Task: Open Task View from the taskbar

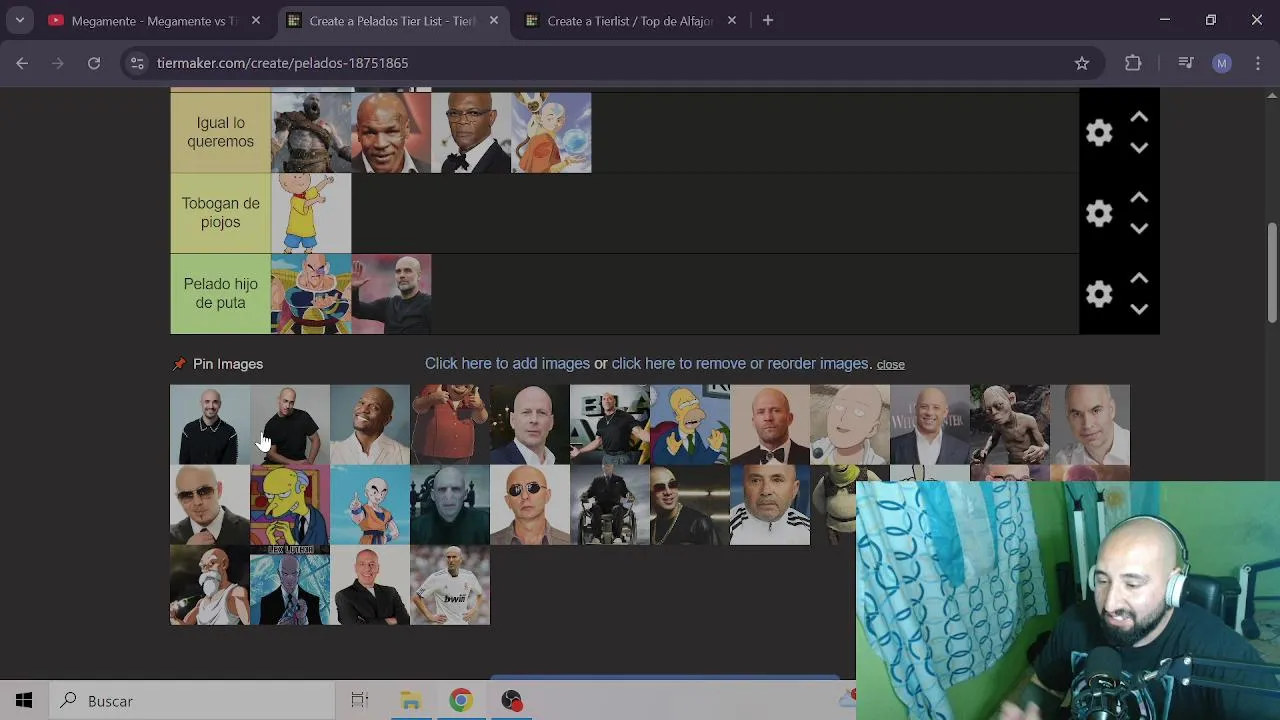Action: 360,701
